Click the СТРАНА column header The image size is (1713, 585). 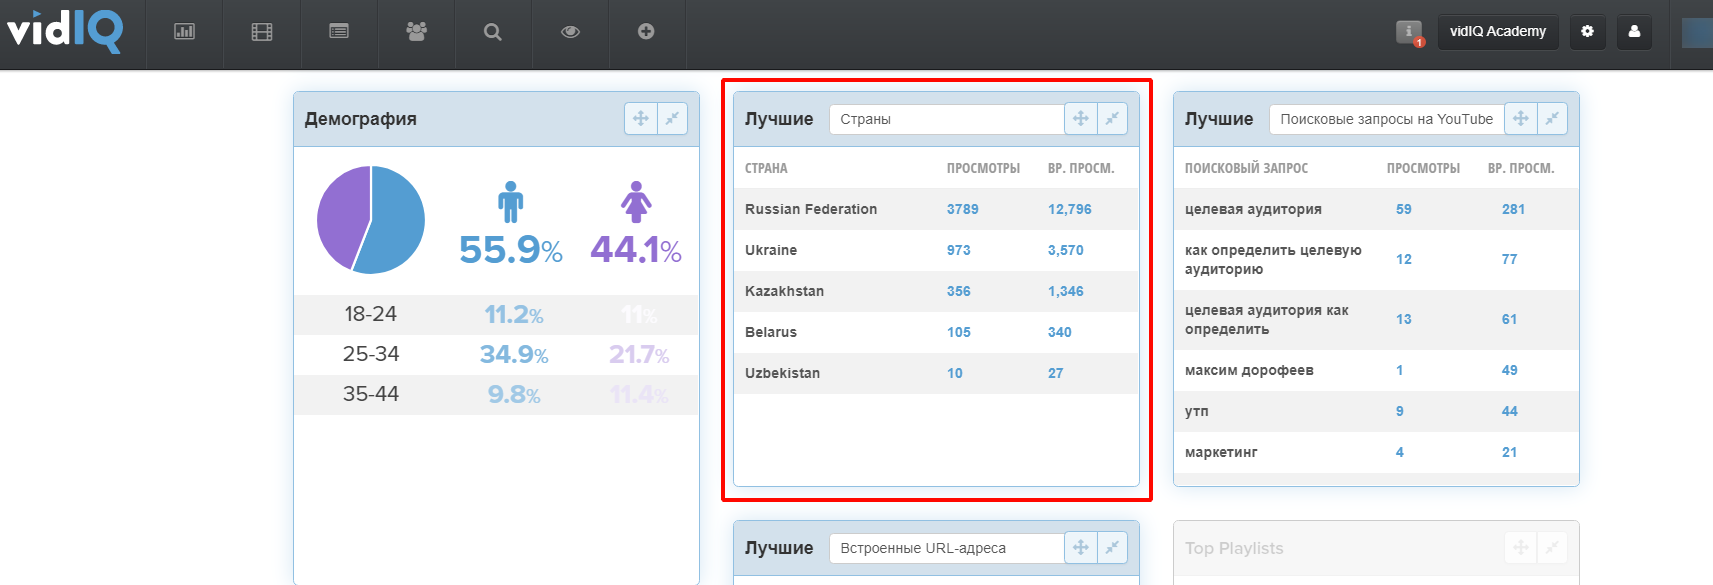pyautogui.click(x=766, y=168)
